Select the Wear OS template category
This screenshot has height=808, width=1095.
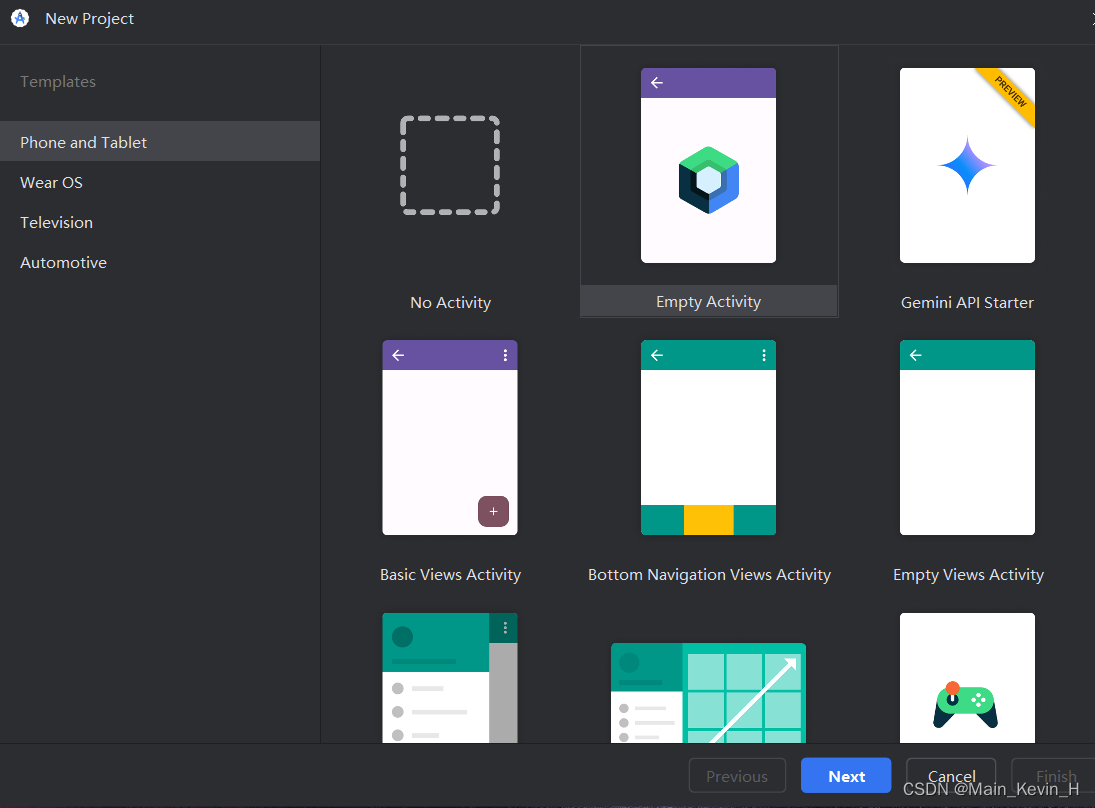(160, 182)
